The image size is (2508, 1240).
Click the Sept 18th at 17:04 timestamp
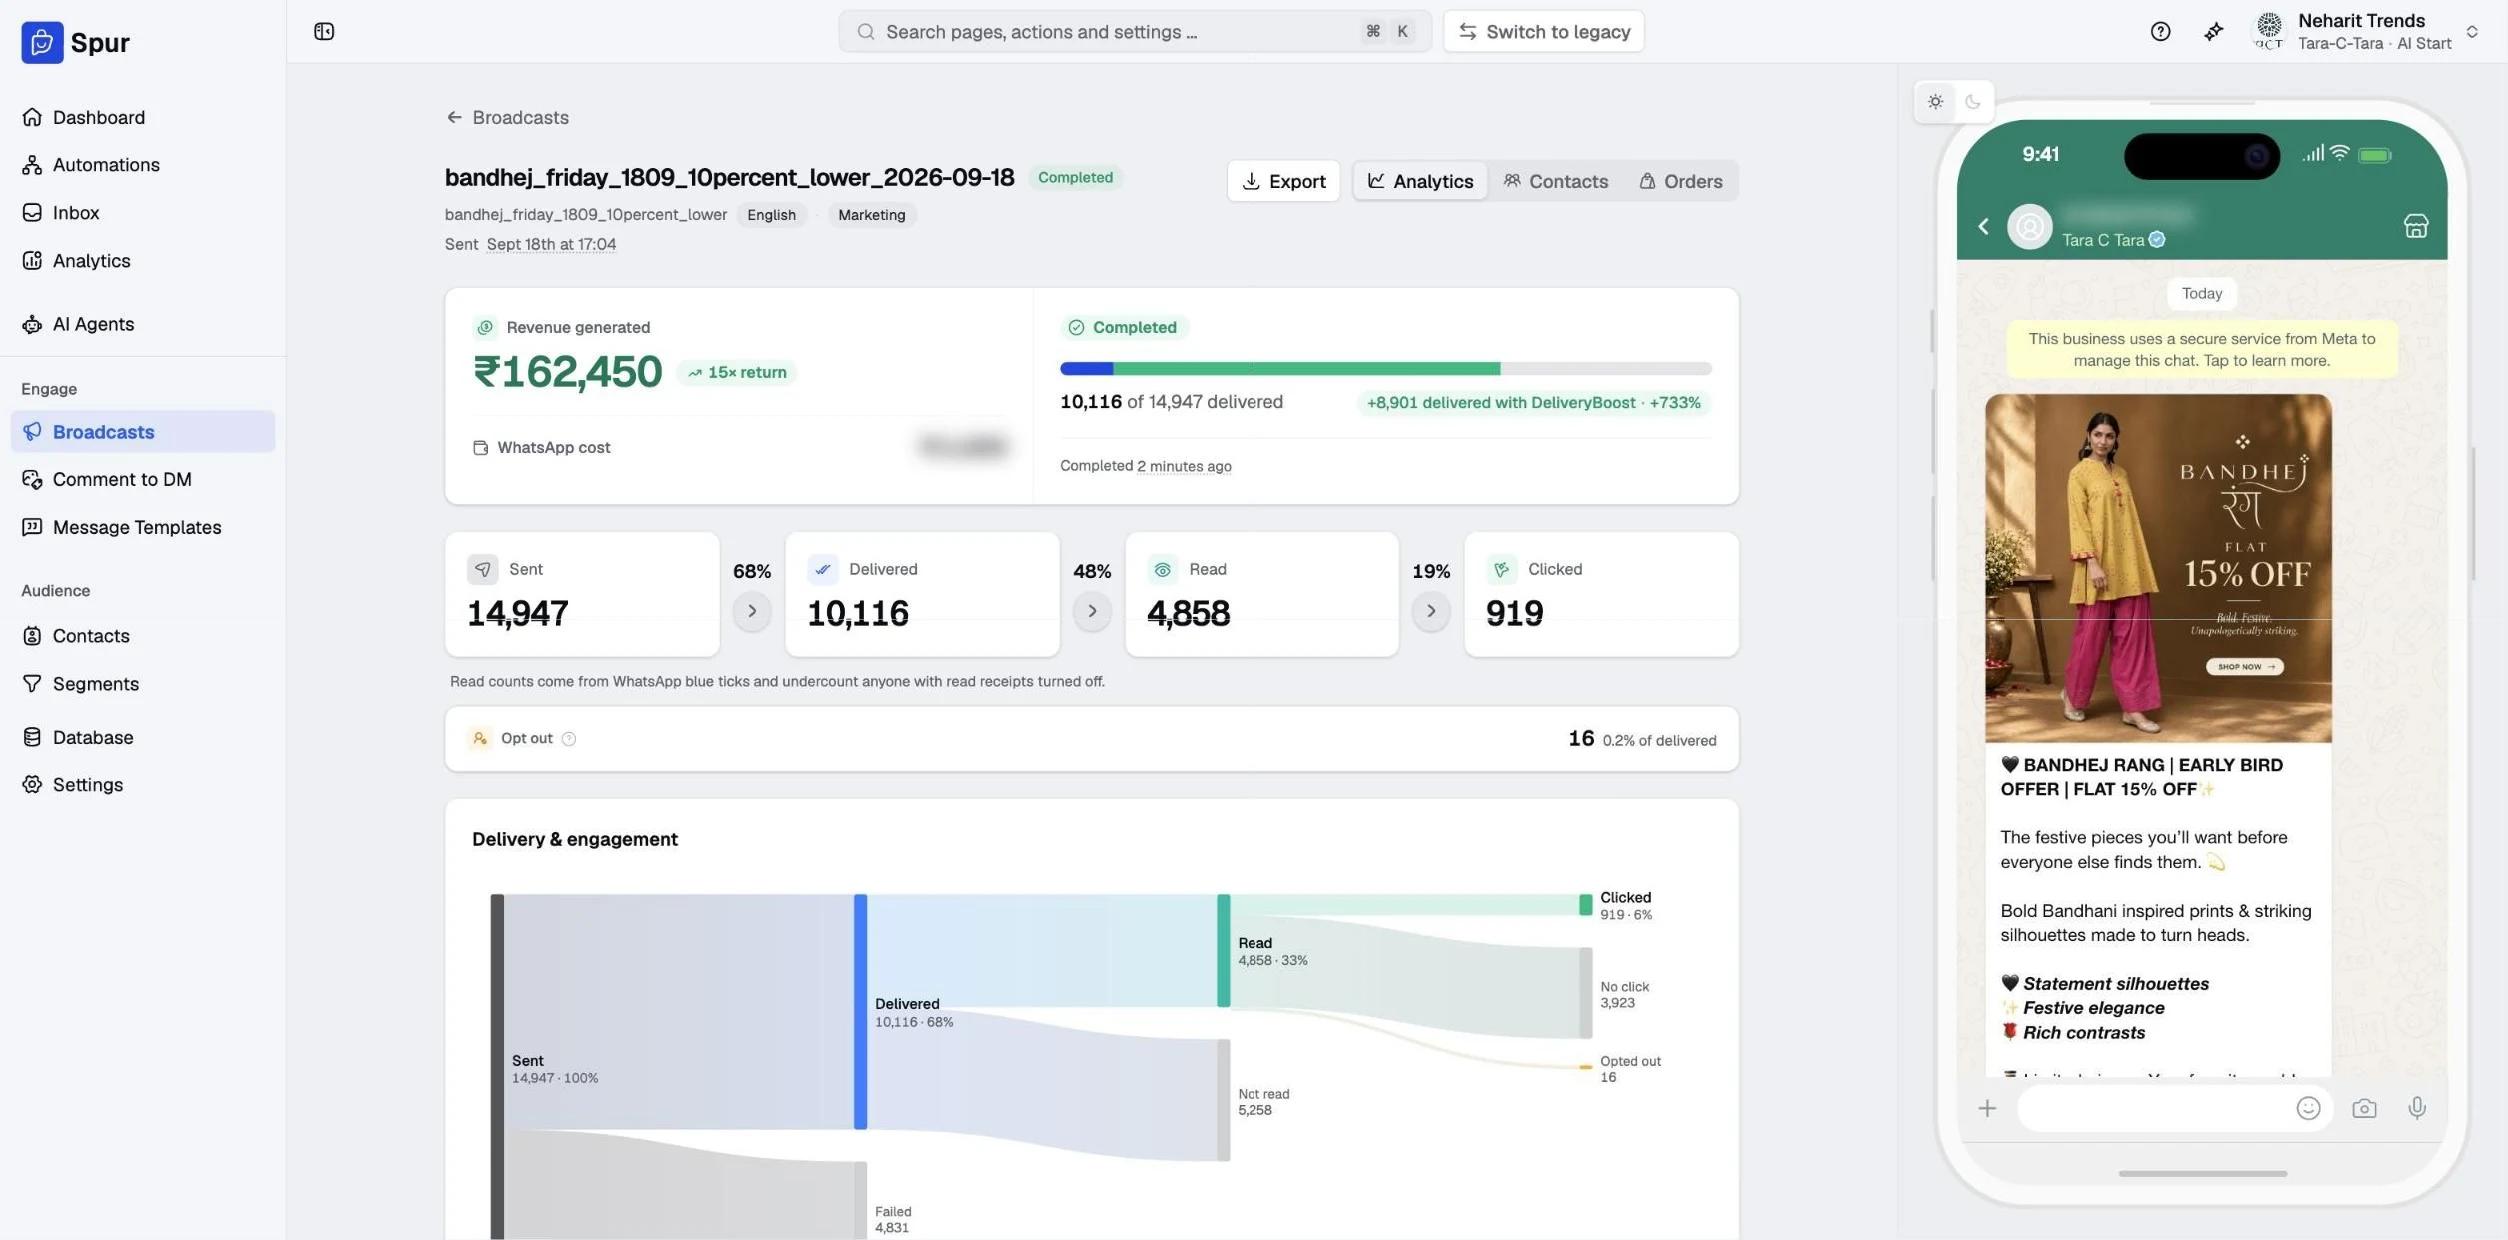pos(551,244)
